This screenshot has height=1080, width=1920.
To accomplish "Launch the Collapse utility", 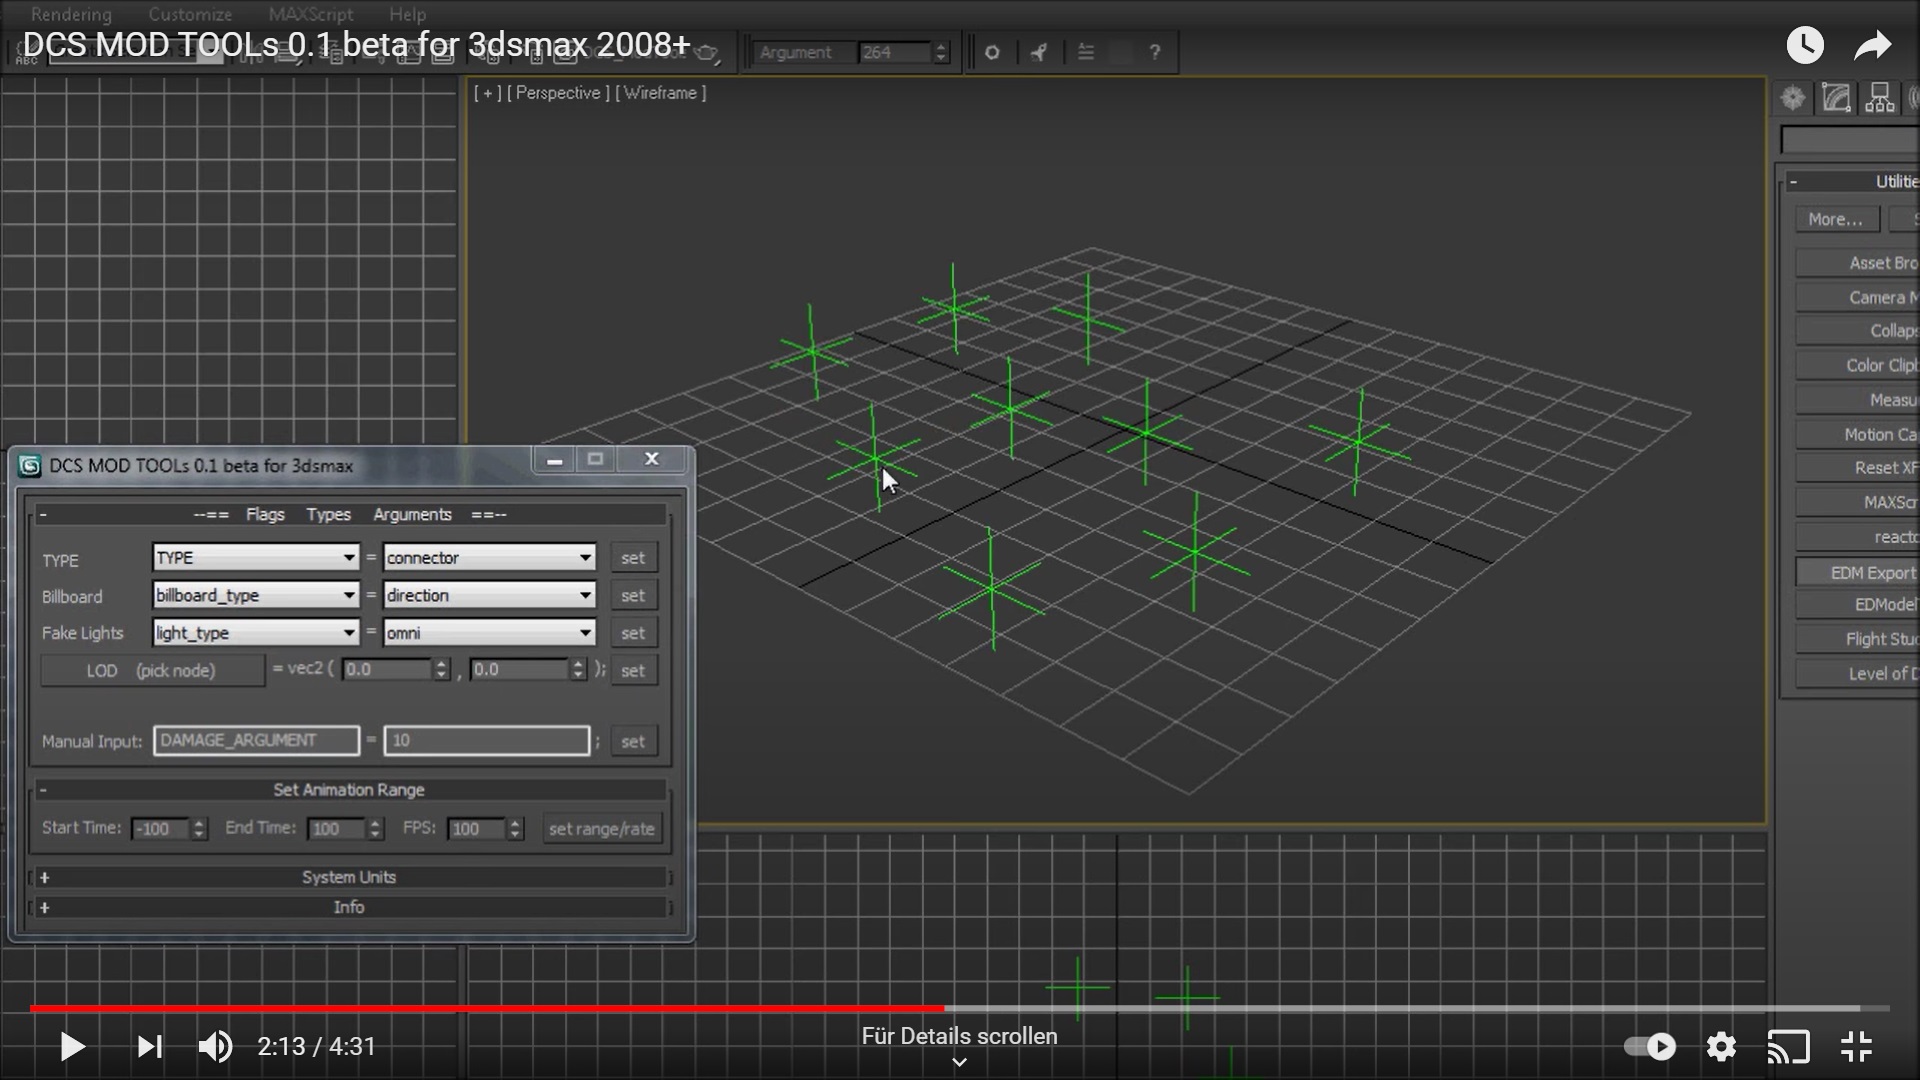I will (1858, 331).
